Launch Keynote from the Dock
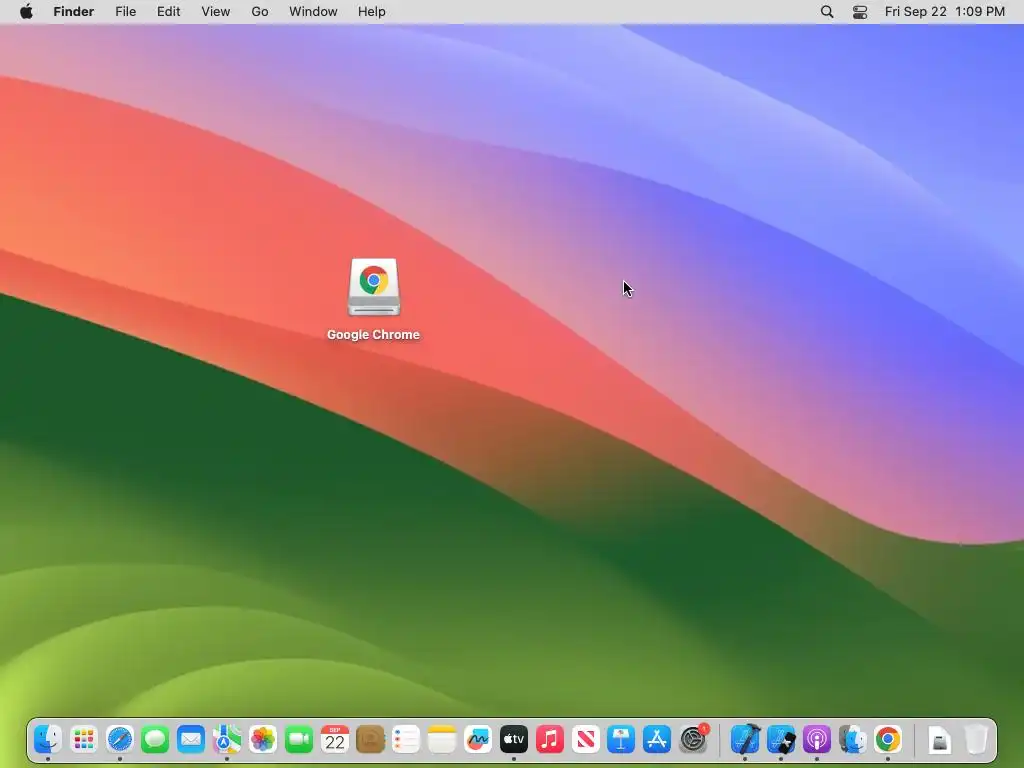Image resolution: width=1024 pixels, height=768 pixels. click(x=621, y=739)
